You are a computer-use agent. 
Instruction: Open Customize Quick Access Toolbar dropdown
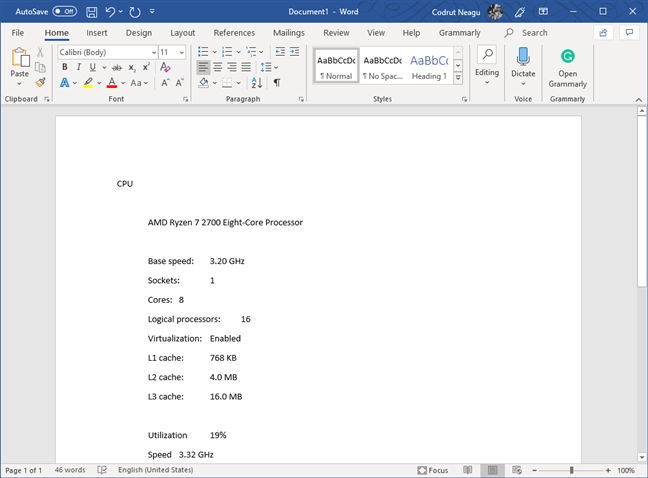[x=152, y=12]
